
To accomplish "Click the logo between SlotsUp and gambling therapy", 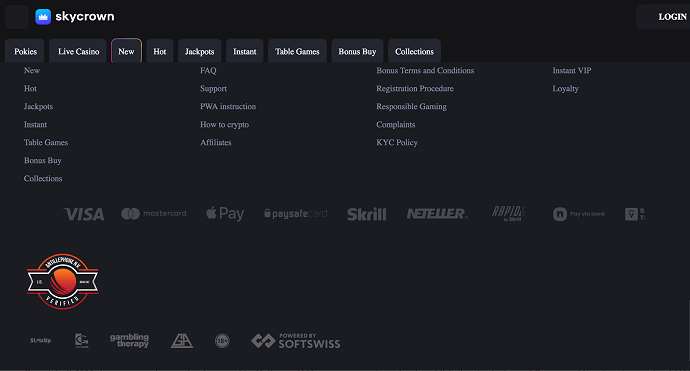I will (81, 341).
